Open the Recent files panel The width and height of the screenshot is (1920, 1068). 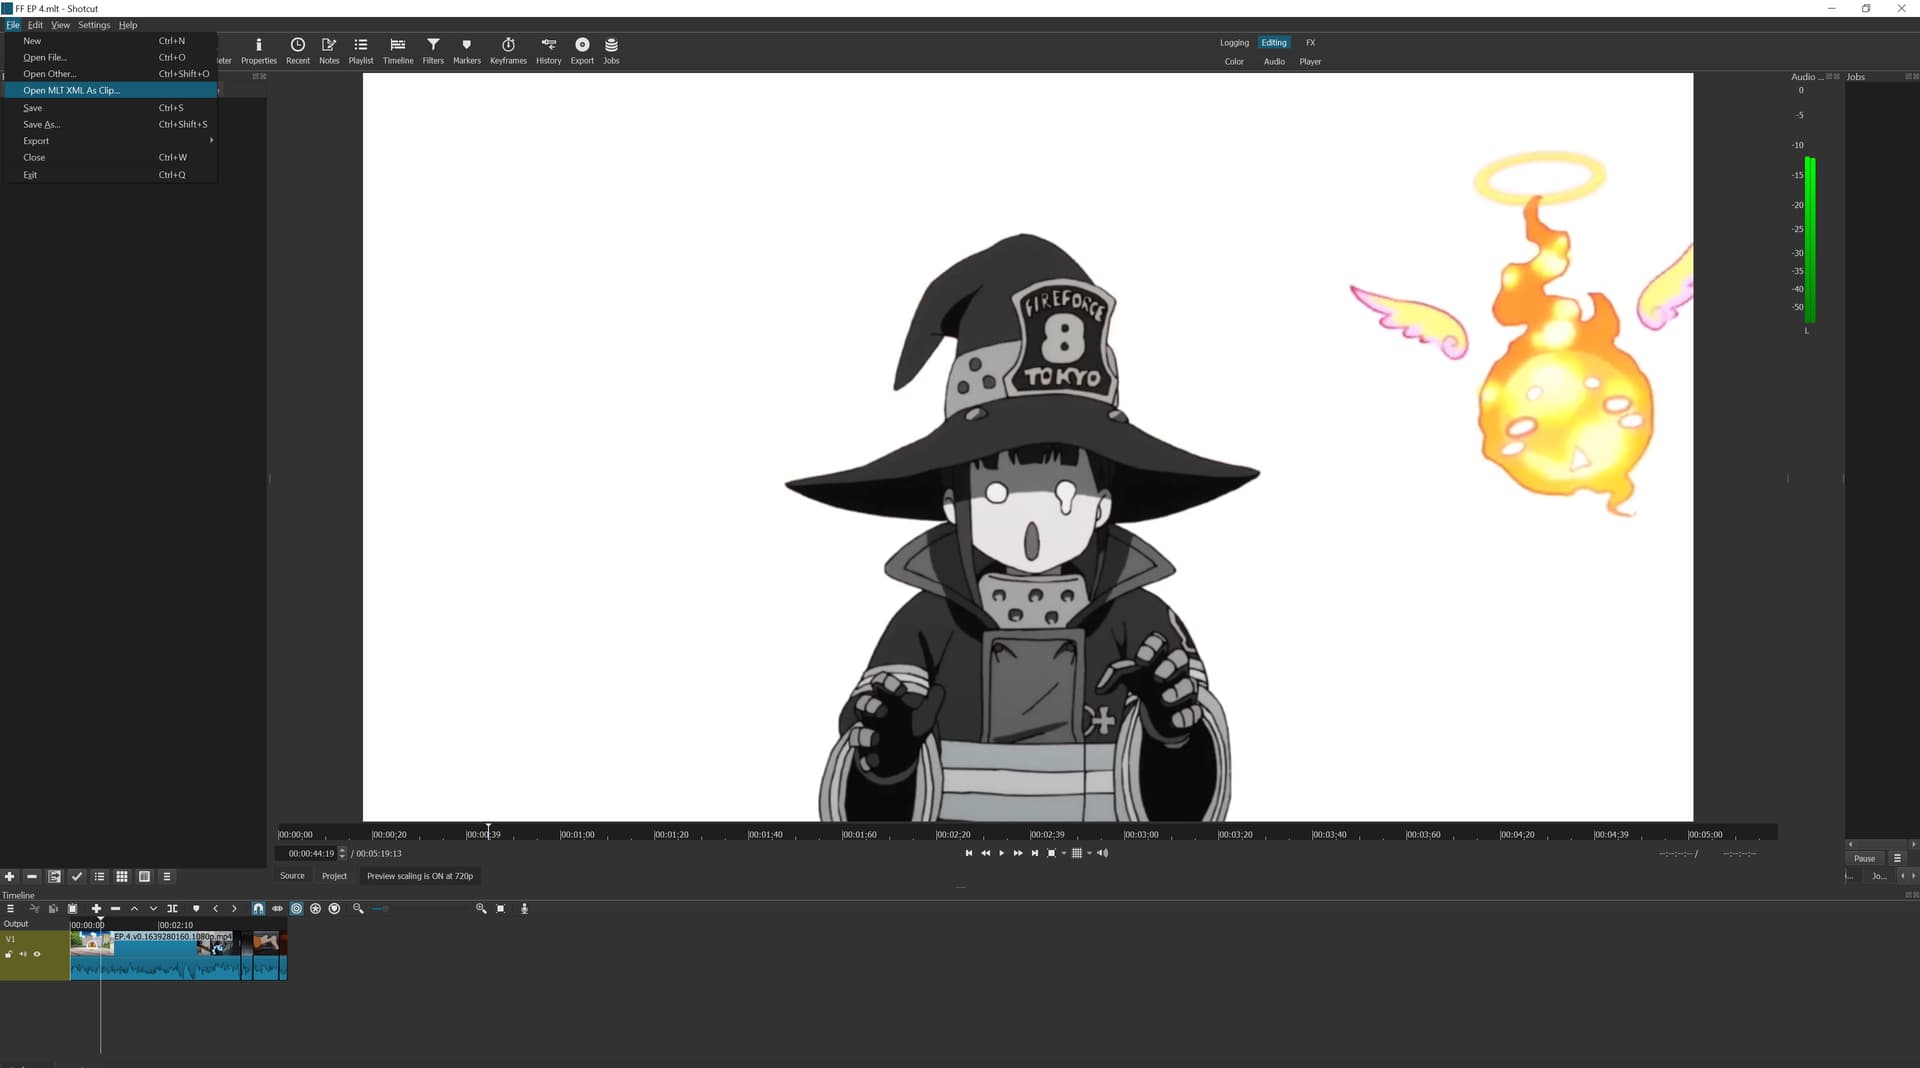(298, 51)
